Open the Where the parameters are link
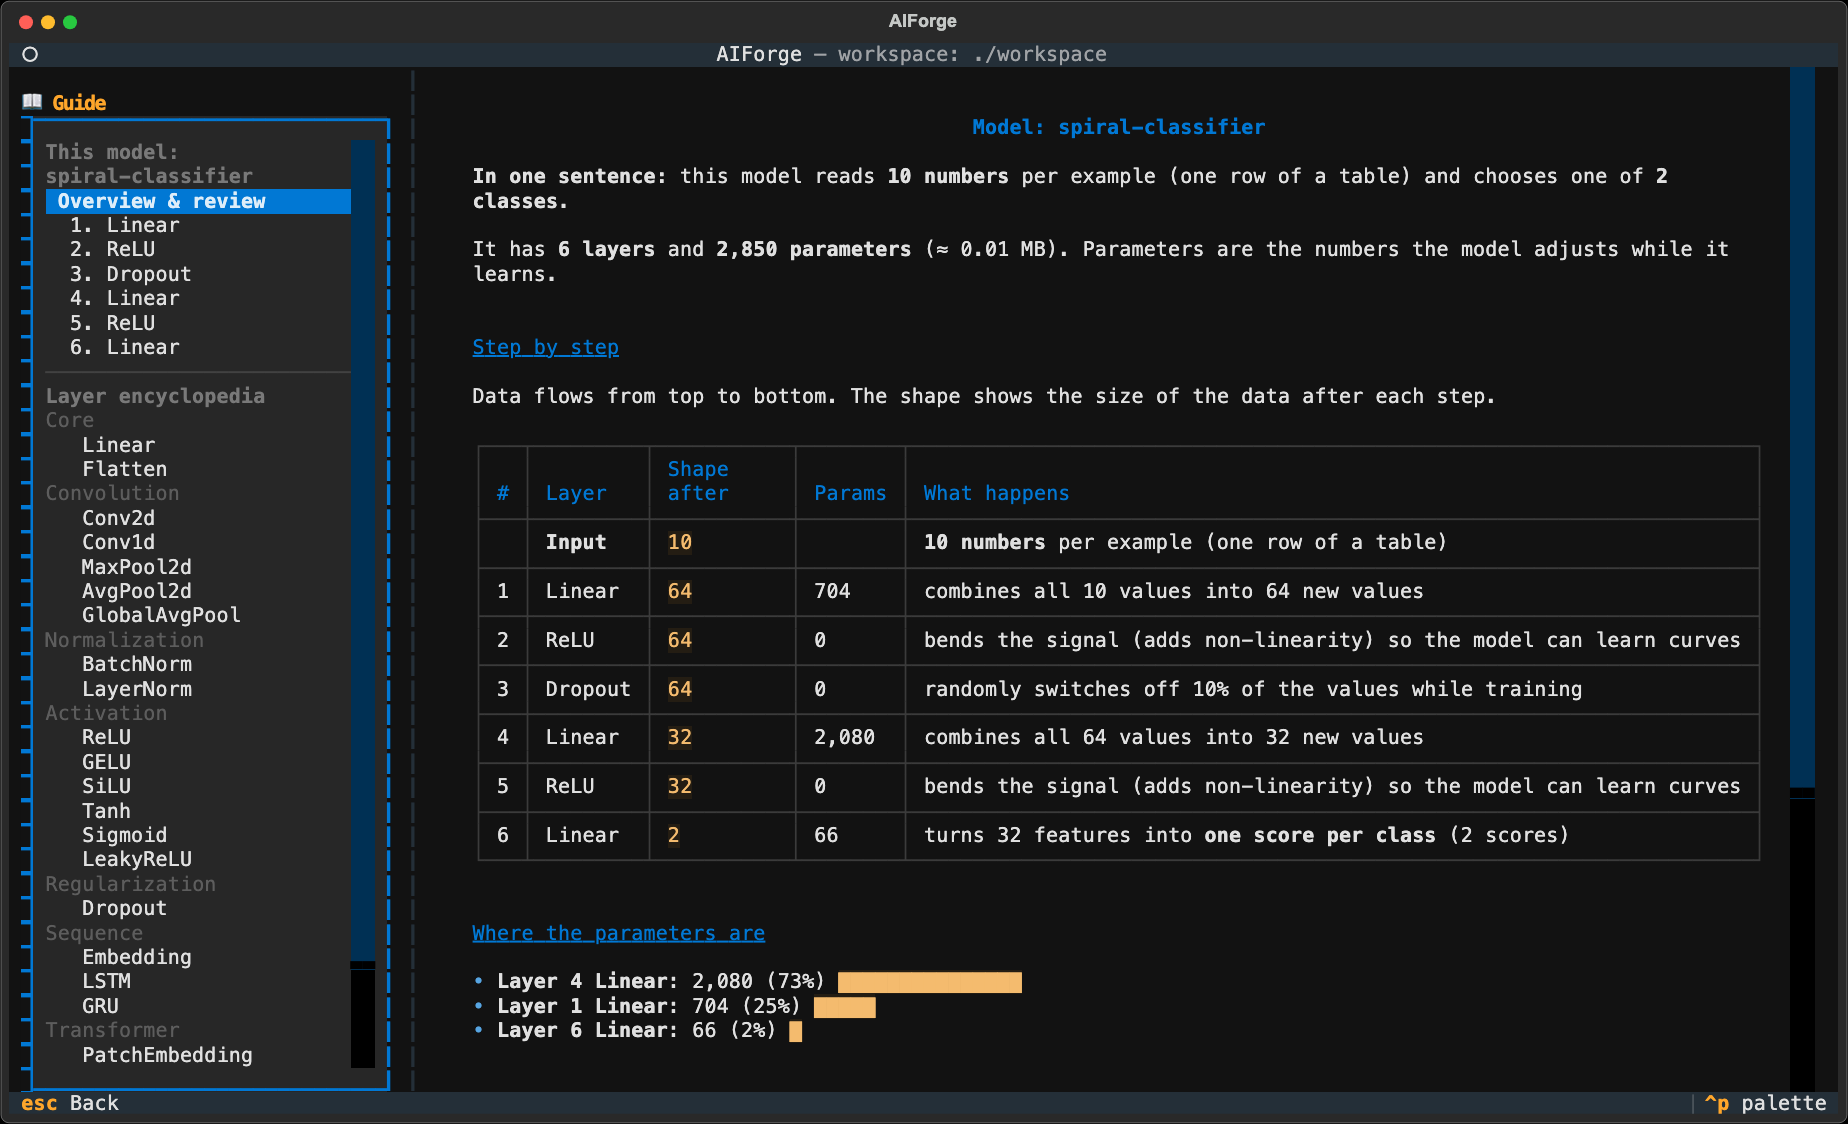Image resolution: width=1848 pixels, height=1124 pixels. click(x=618, y=933)
